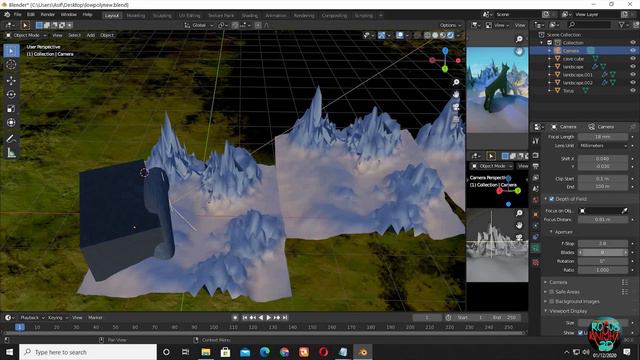Open the Object Mode dropdown in main viewport
The image size is (640, 360).
pos(26,36)
